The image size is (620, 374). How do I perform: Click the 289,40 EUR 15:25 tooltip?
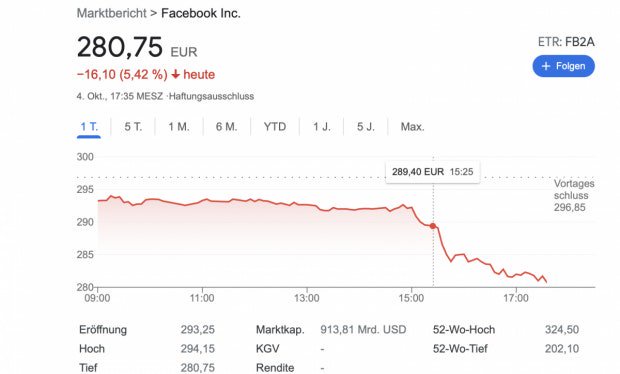pos(433,172)
